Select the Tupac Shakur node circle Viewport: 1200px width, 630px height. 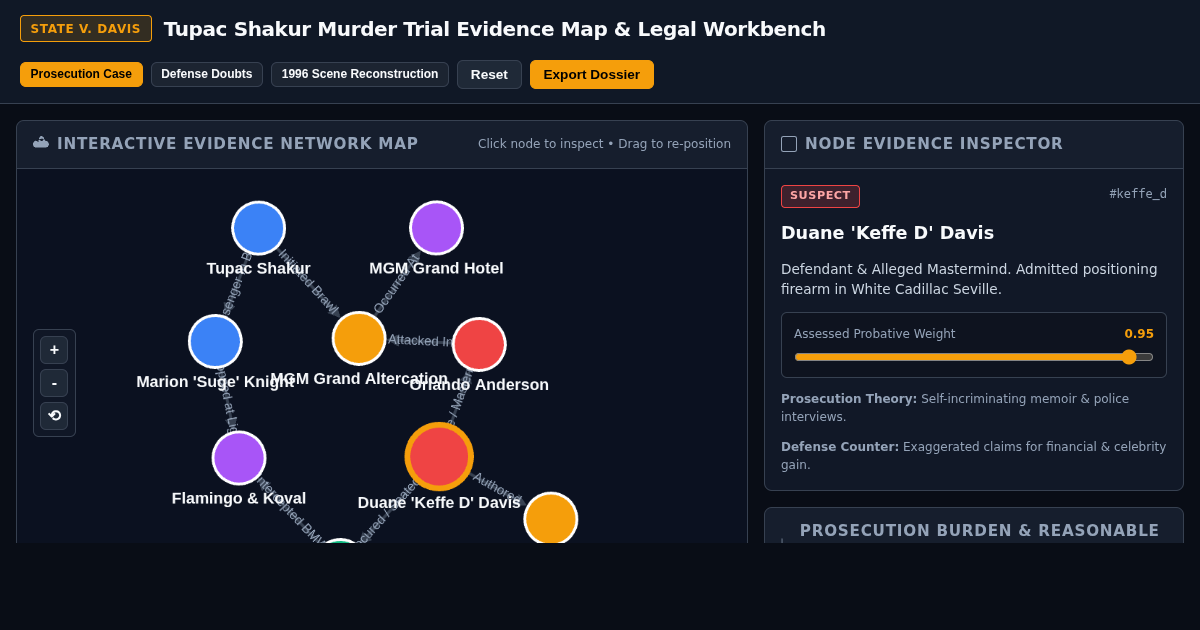259,228
